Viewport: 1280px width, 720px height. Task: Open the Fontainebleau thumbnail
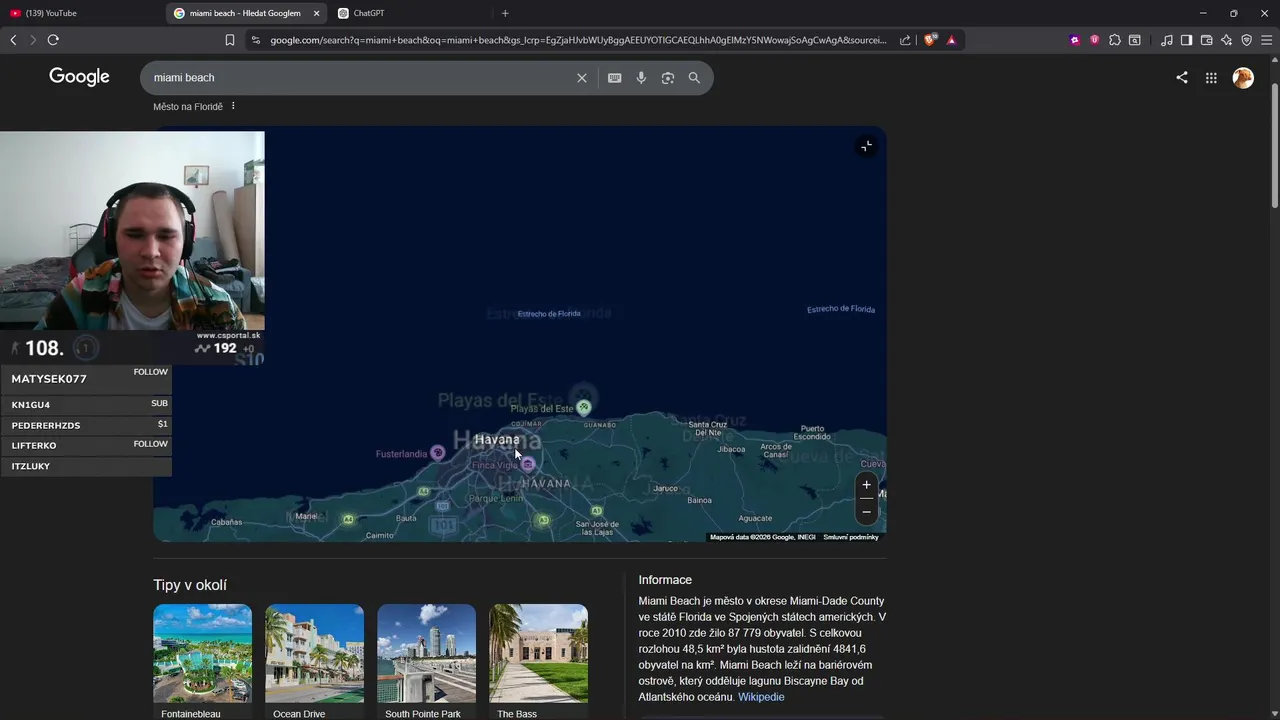pyautogui.click(x=202, y=653)
